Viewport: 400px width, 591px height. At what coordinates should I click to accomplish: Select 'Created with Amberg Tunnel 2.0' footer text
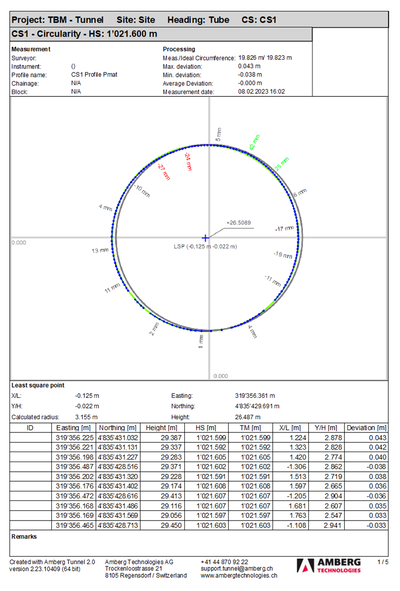(52, 562)
